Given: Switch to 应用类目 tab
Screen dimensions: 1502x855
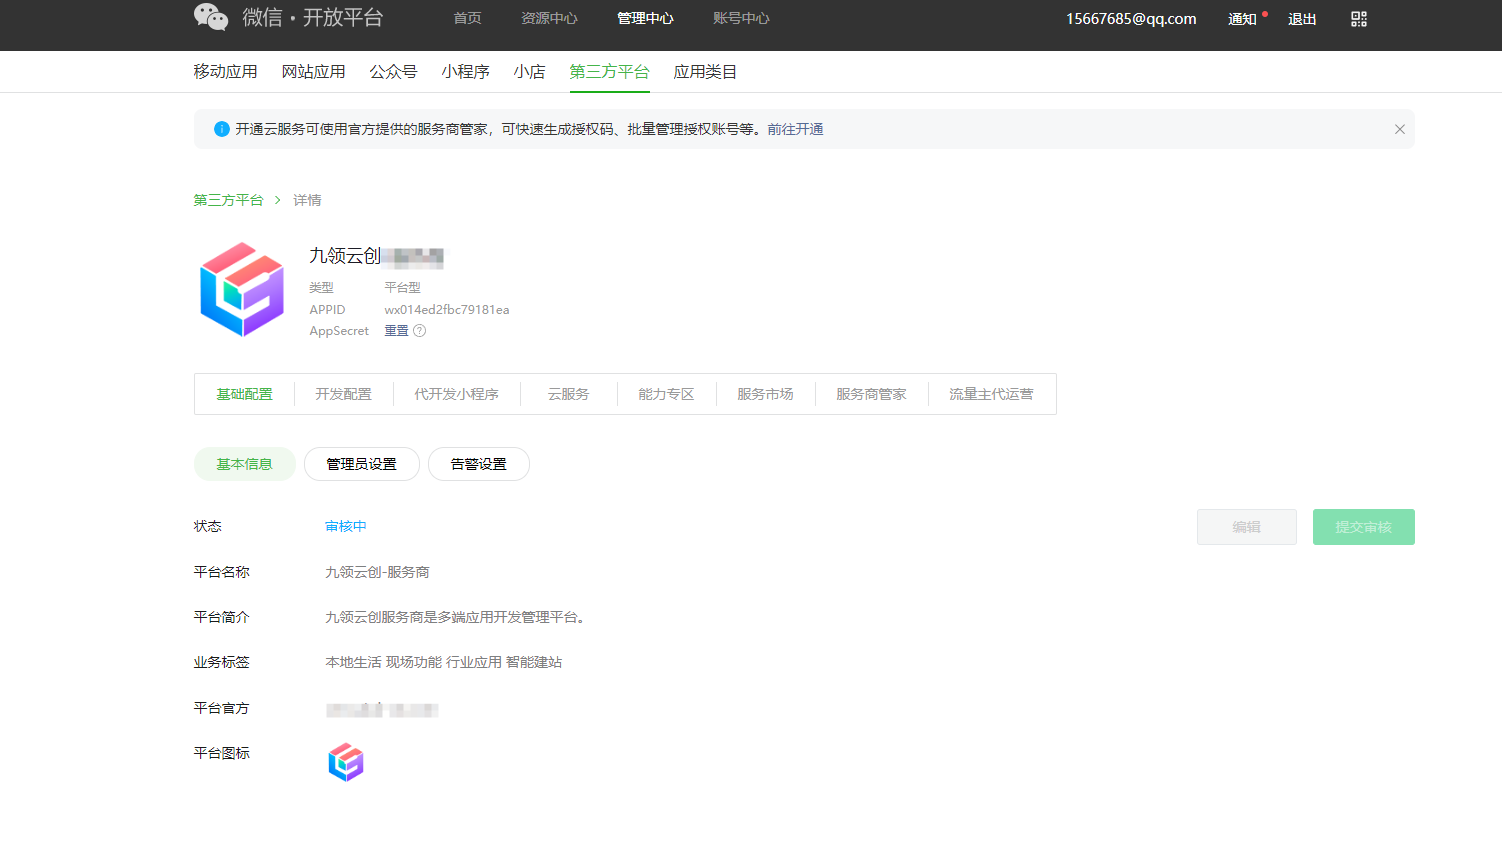Looking at the screenshot, I should click(x=706, y=72).
